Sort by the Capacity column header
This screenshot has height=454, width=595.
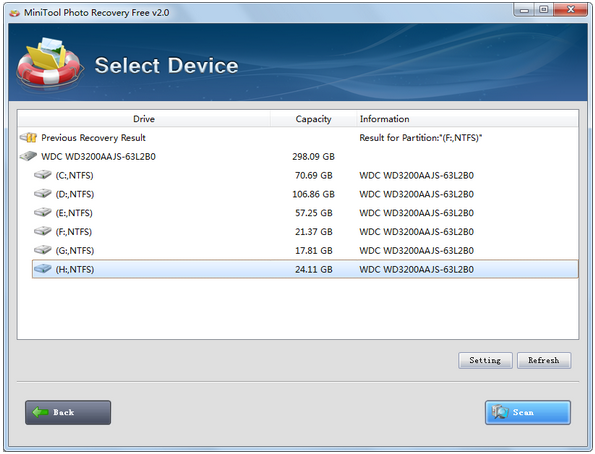coord(313,119)
